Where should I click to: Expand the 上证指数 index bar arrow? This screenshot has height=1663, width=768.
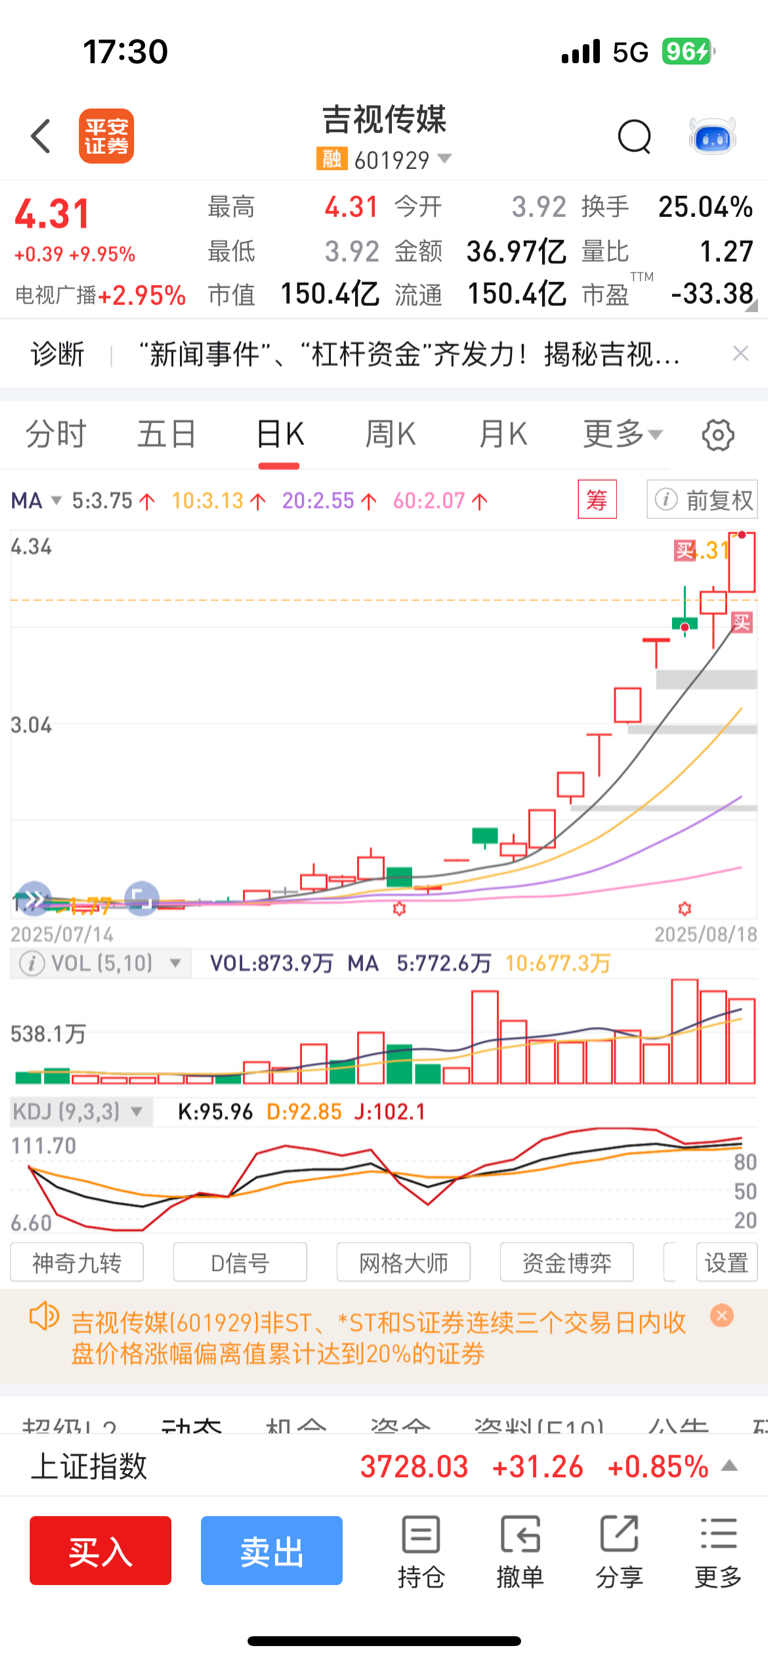tap(730, 1466)
